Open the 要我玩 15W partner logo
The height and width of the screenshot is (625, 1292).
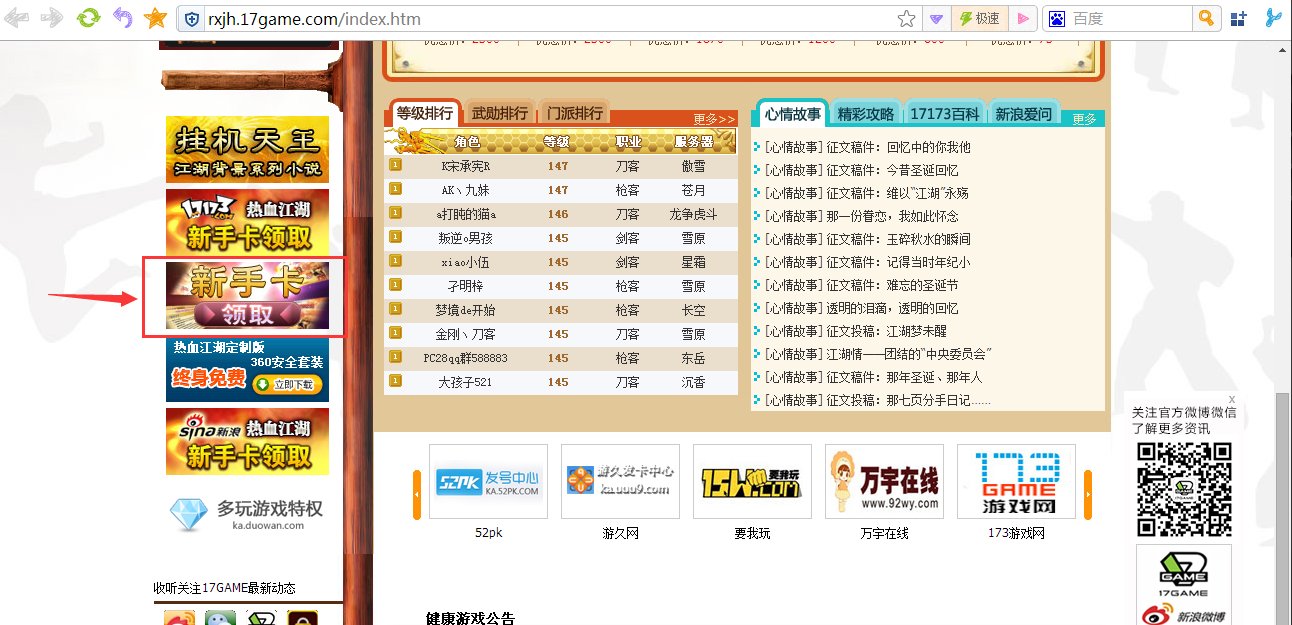[x=752, y=482]
